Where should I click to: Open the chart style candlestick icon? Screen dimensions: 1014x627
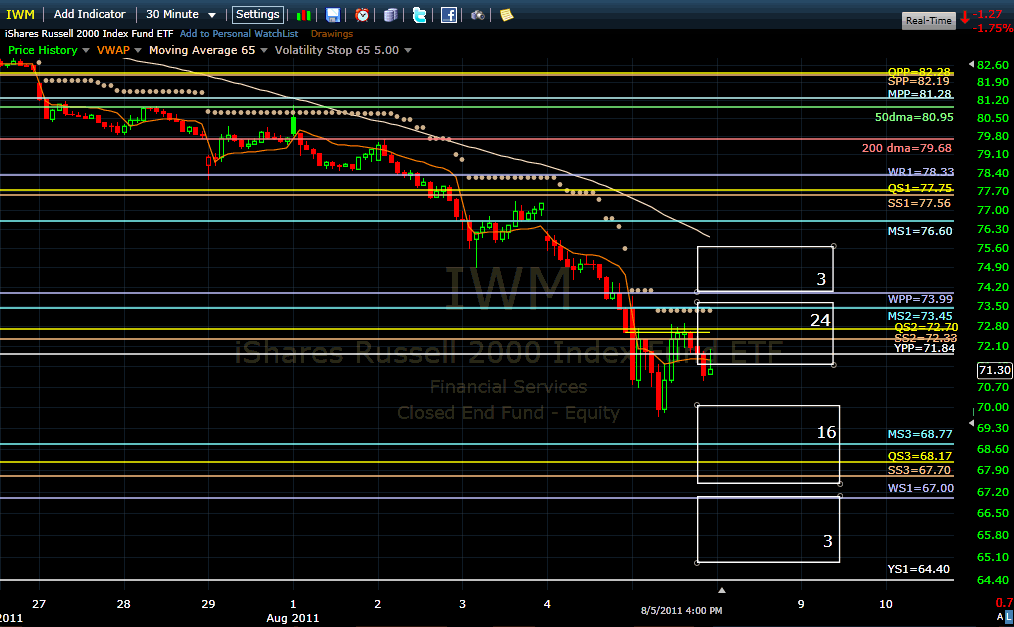[303, 15]
